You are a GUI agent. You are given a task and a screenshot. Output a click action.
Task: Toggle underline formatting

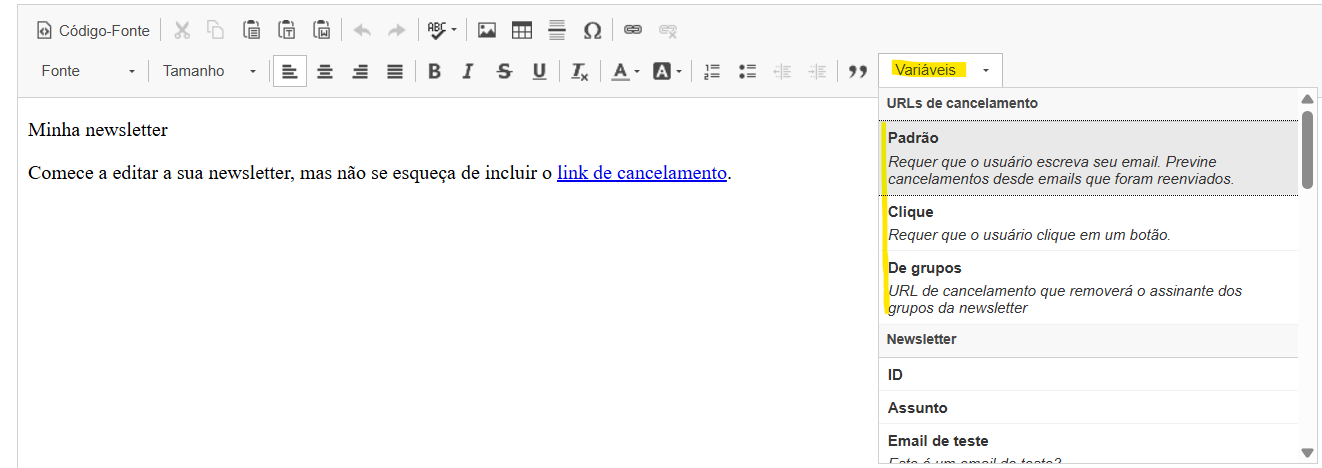(539, 71)
